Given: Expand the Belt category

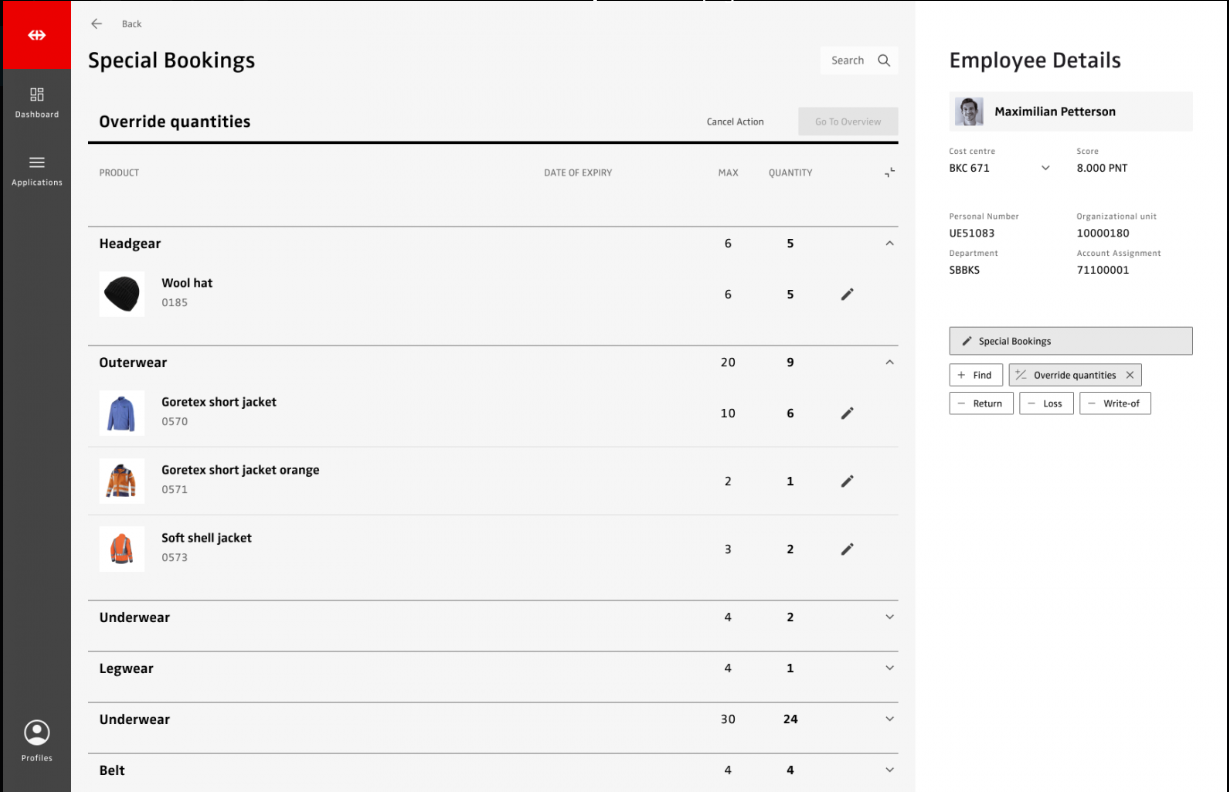Looking at the screenshot, I should point(889,770).
